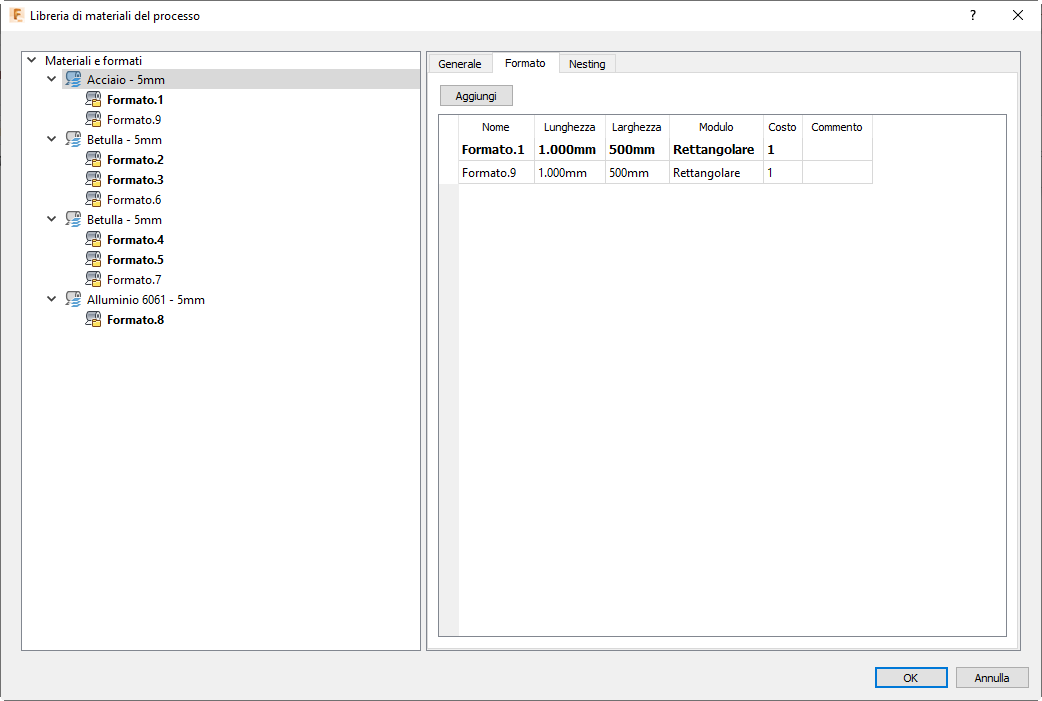Click the Formato.1 row Costo cell
This screenshot has height=701, width=1042.
pos(782,150)
